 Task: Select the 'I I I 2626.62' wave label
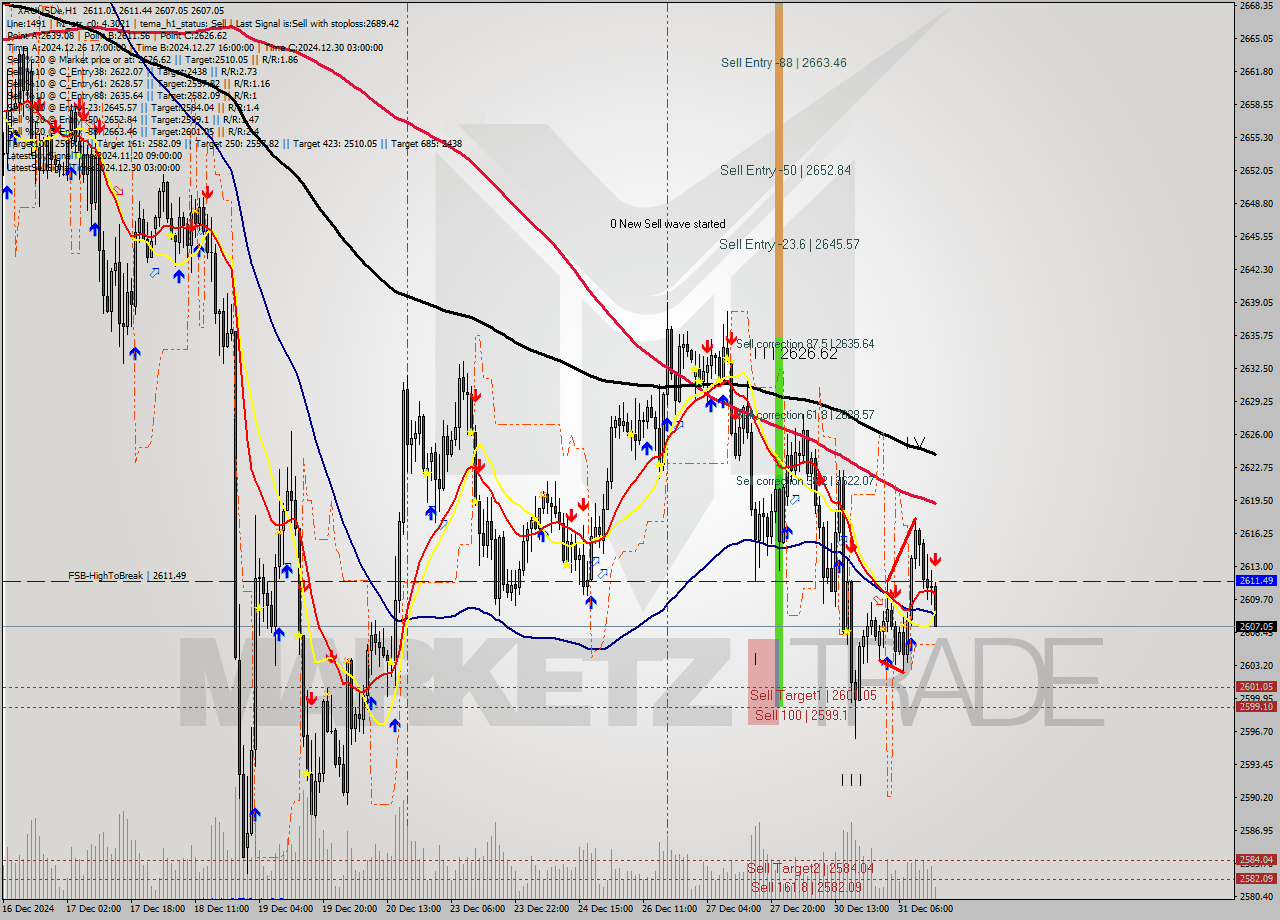pos(795,354)
